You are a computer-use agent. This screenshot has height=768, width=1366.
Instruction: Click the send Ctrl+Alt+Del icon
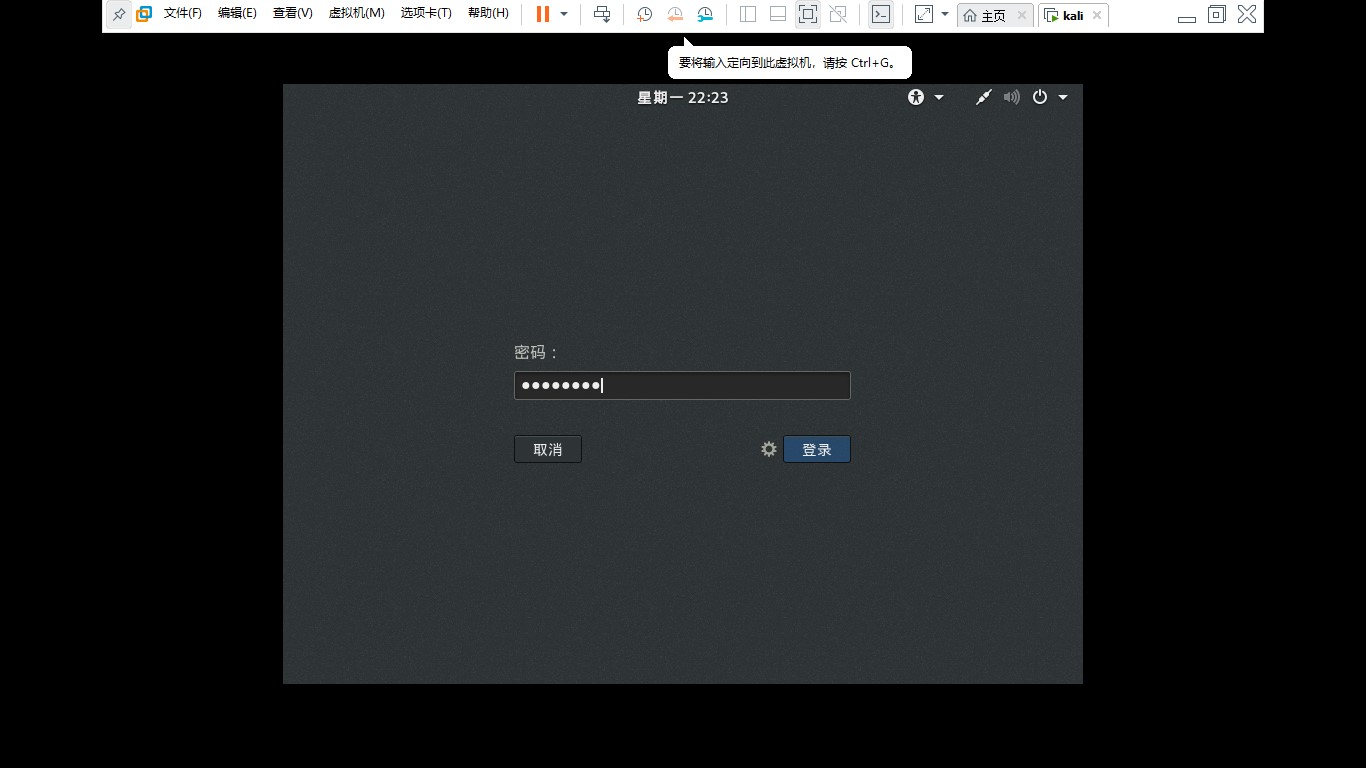(602, 14)
